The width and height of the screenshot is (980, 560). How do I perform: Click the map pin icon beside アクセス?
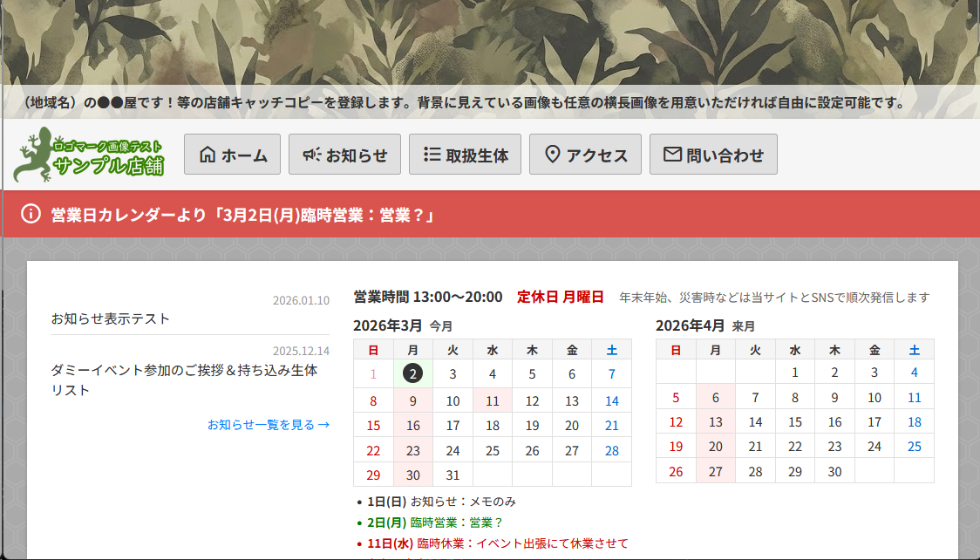coord(552,154)
